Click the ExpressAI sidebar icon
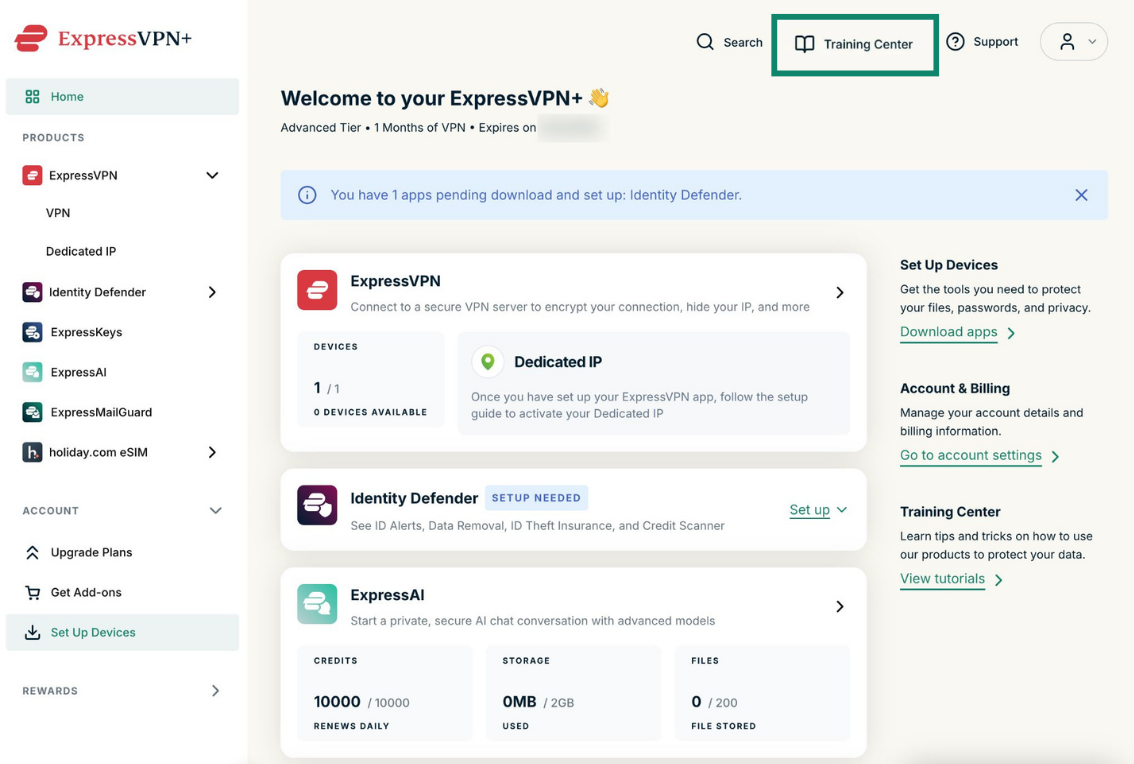The width and height of the screenshot is (1134, 764). pyautogui.click(x=32, y=372)
